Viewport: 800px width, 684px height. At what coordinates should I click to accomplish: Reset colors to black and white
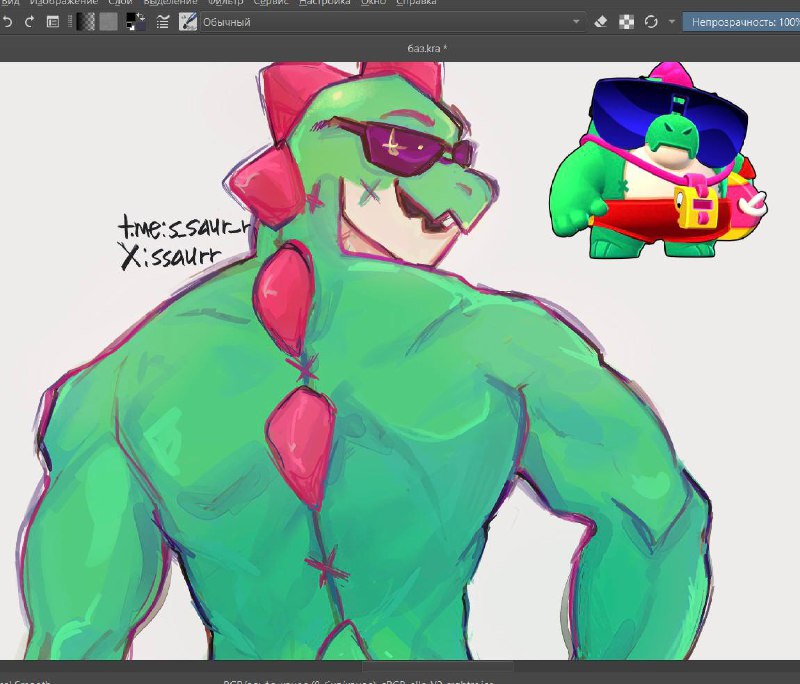coord(131,27)
